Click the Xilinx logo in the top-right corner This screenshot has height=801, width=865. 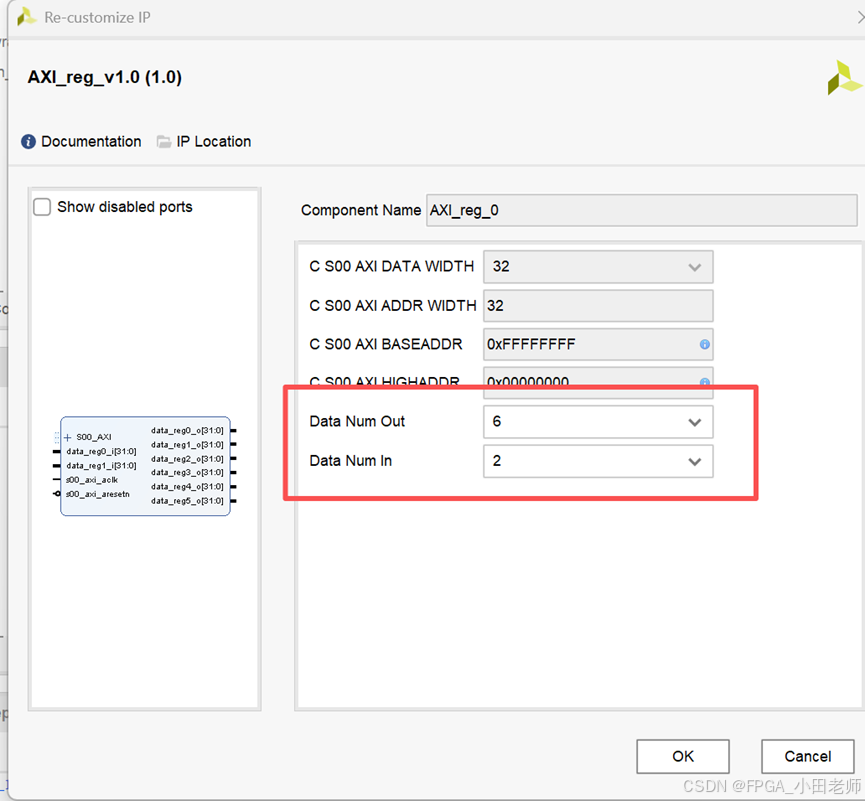tap(843, 77)
